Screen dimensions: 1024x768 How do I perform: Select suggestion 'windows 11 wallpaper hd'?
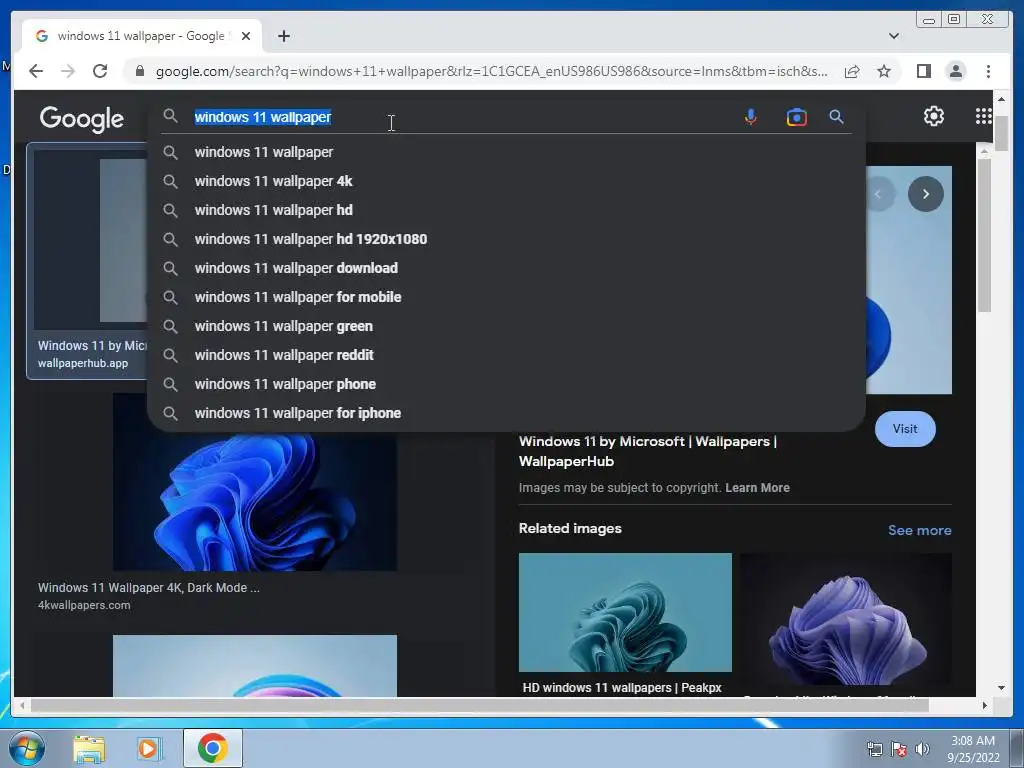point(506,210)
